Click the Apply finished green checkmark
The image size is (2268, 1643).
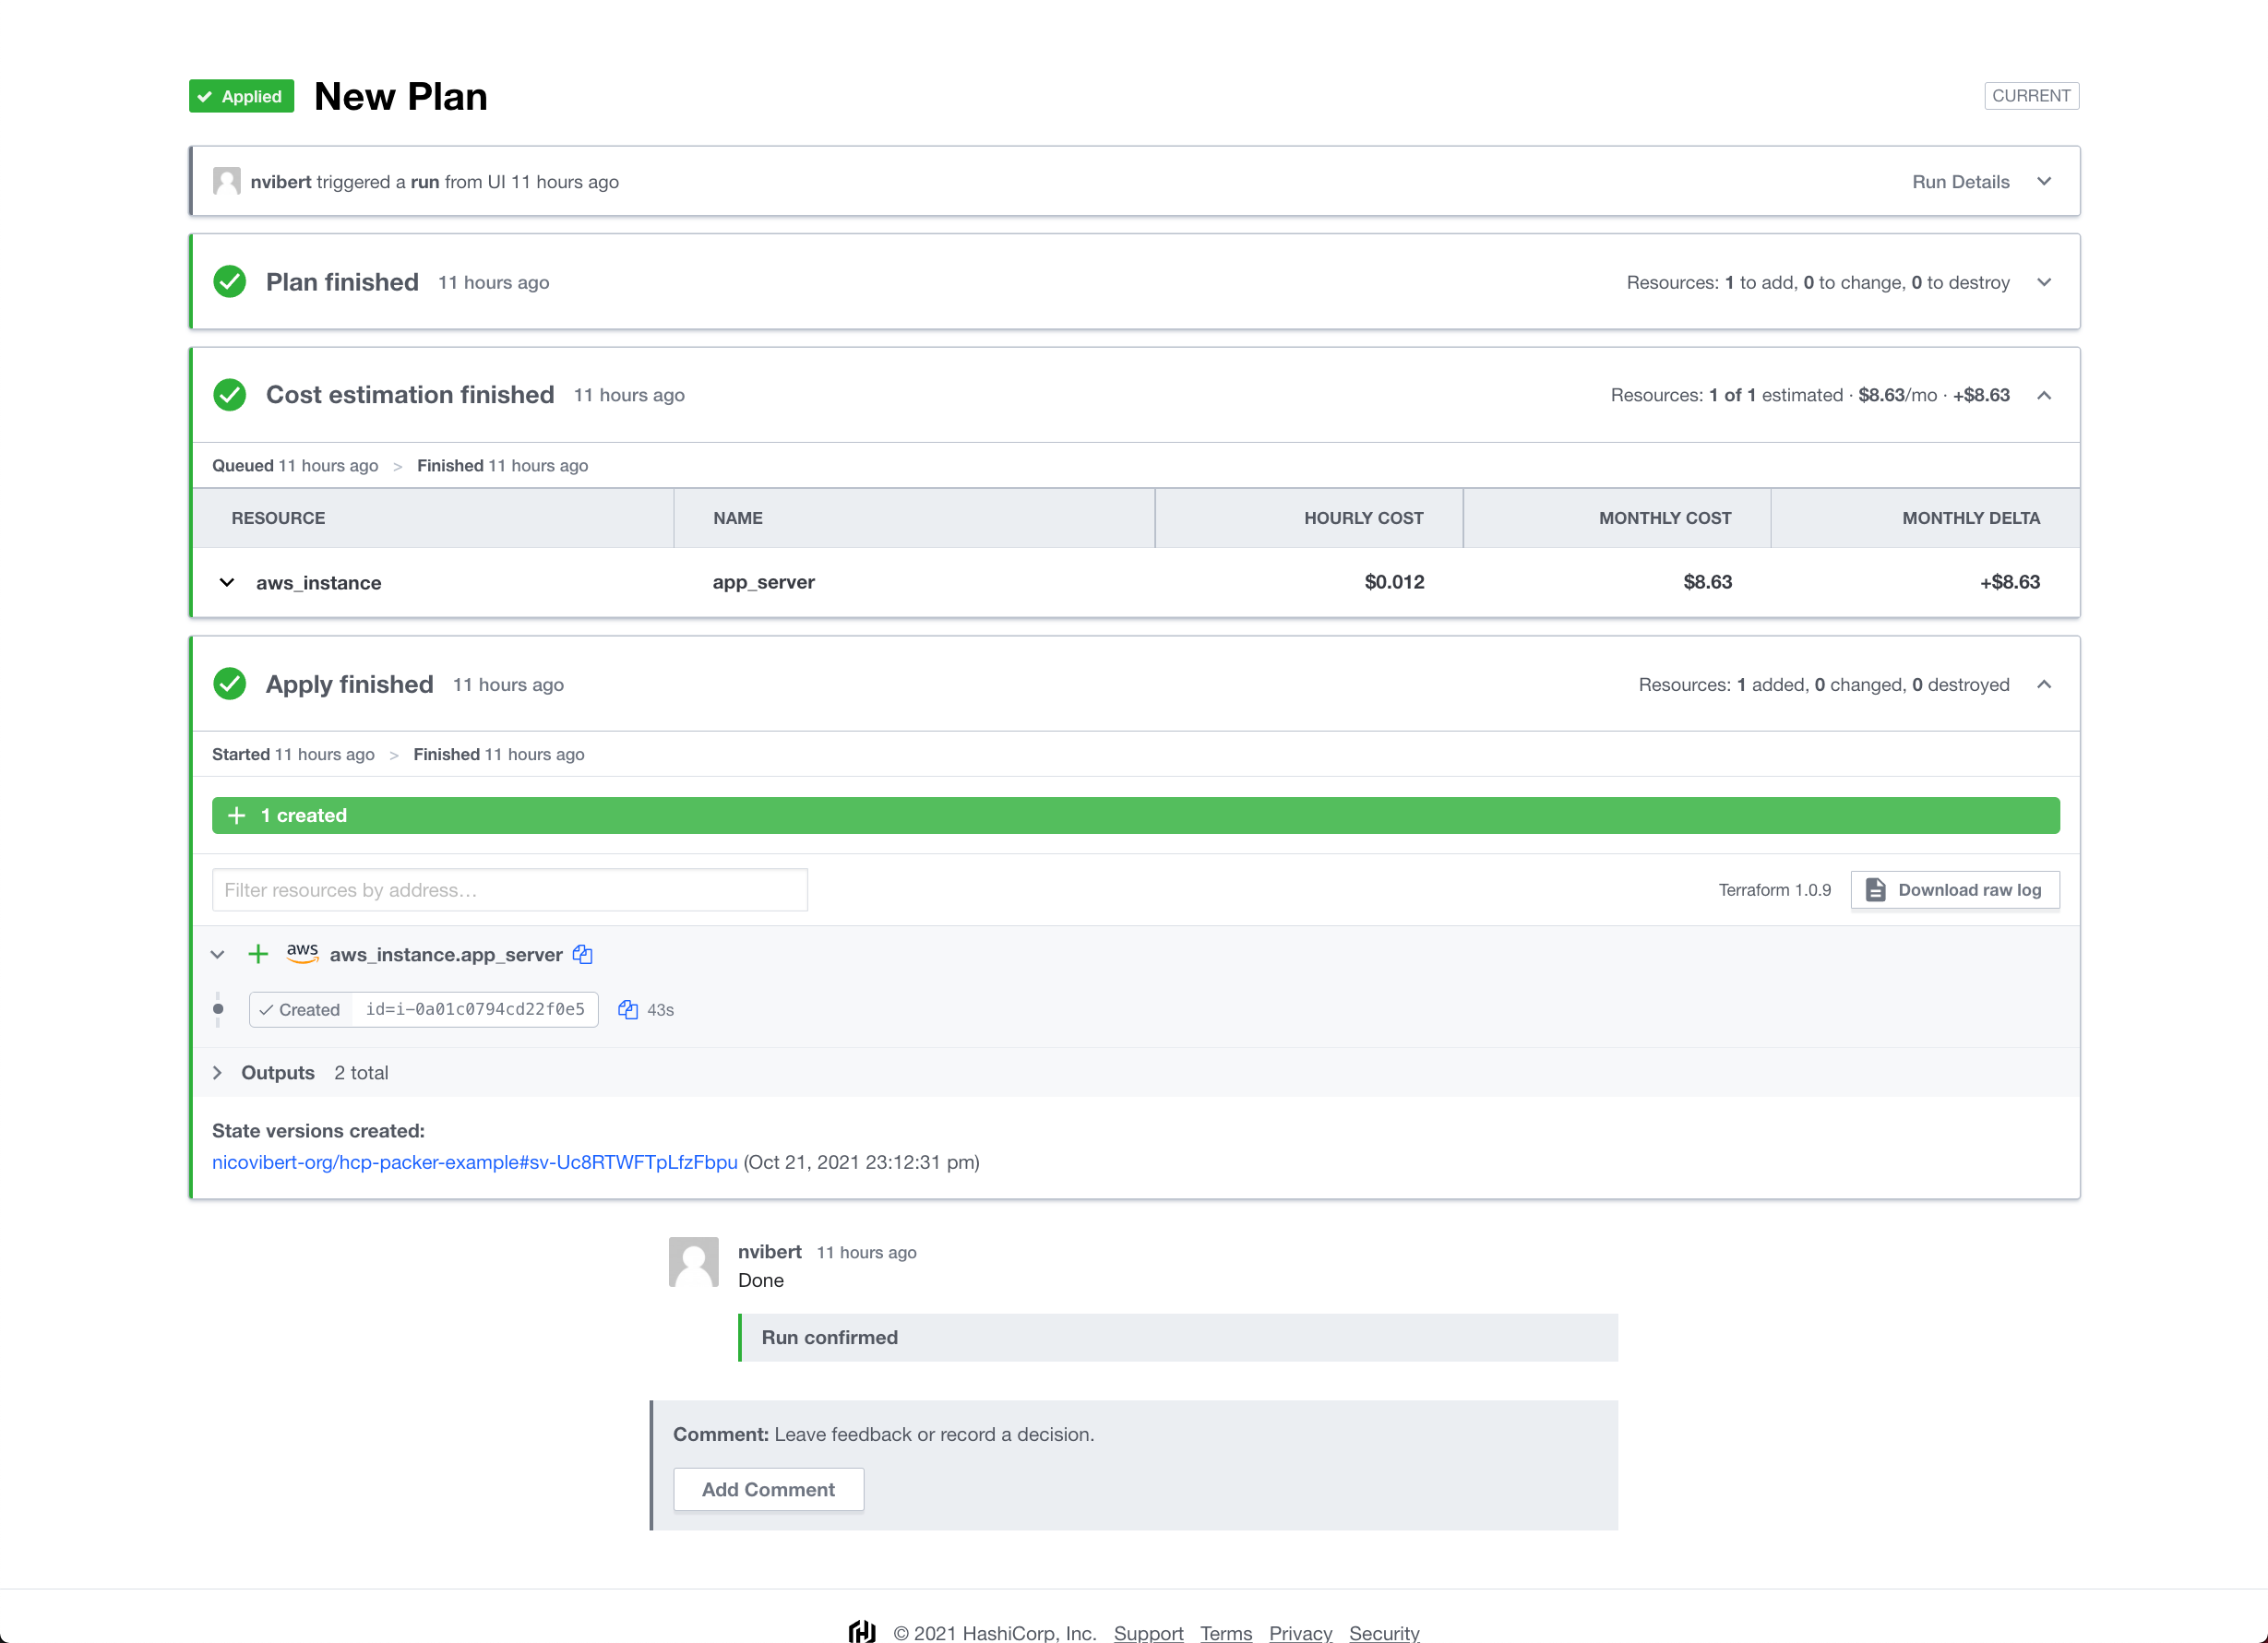pos(230,684)
